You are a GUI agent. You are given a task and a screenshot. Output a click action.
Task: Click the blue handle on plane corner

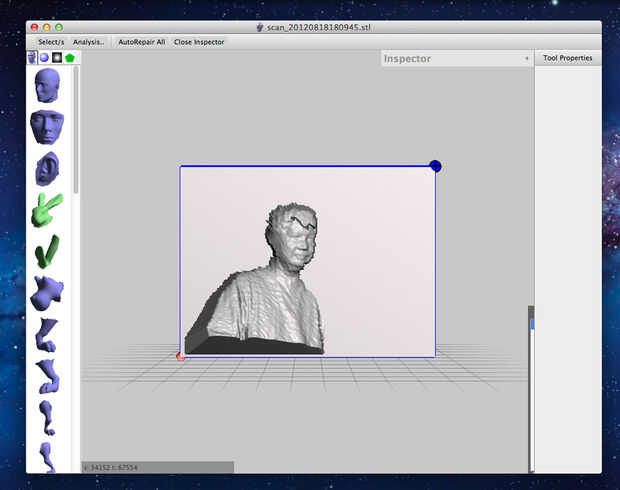pyautogui.click(x=435, y=166)
